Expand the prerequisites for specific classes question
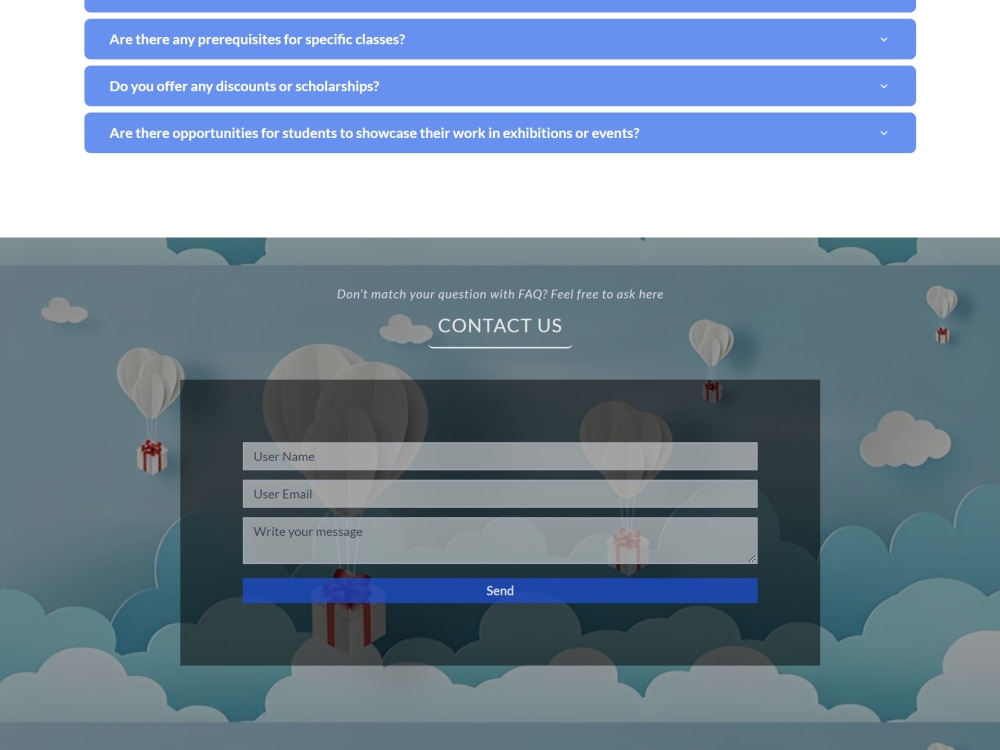 coord(500,39)
